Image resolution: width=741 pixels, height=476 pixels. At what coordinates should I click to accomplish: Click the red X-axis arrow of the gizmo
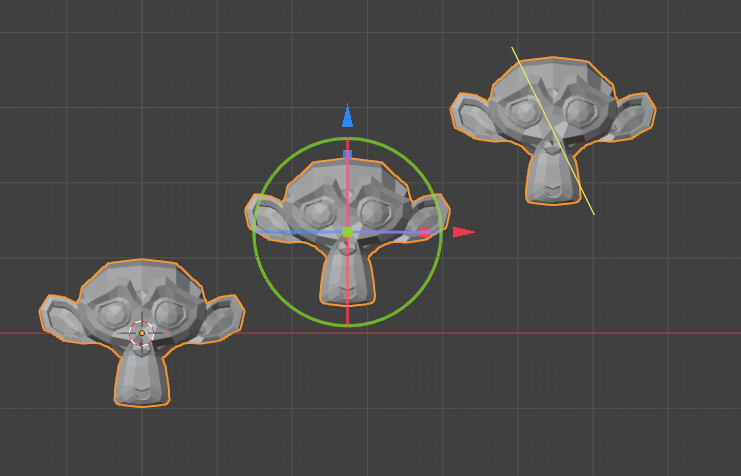coord(464,232)
